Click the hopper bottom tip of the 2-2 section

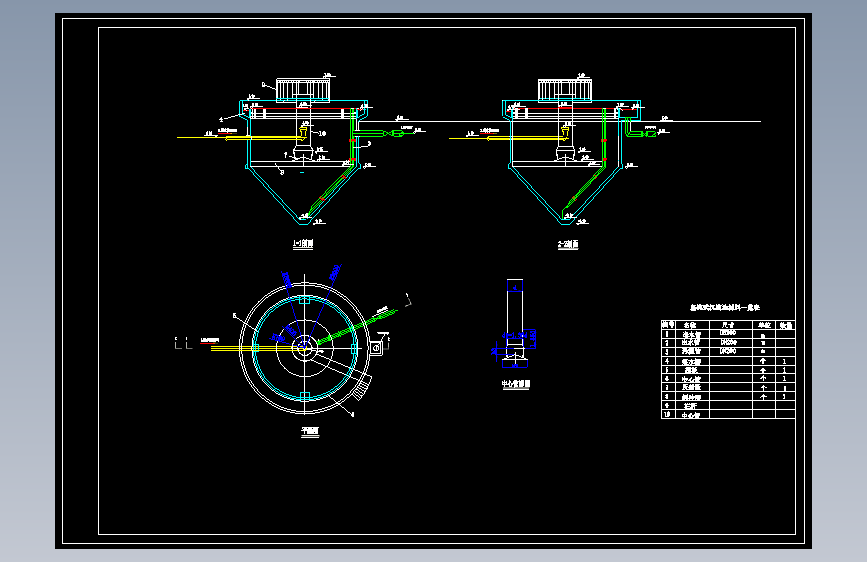pyautogui.click(x=565, y=221)
